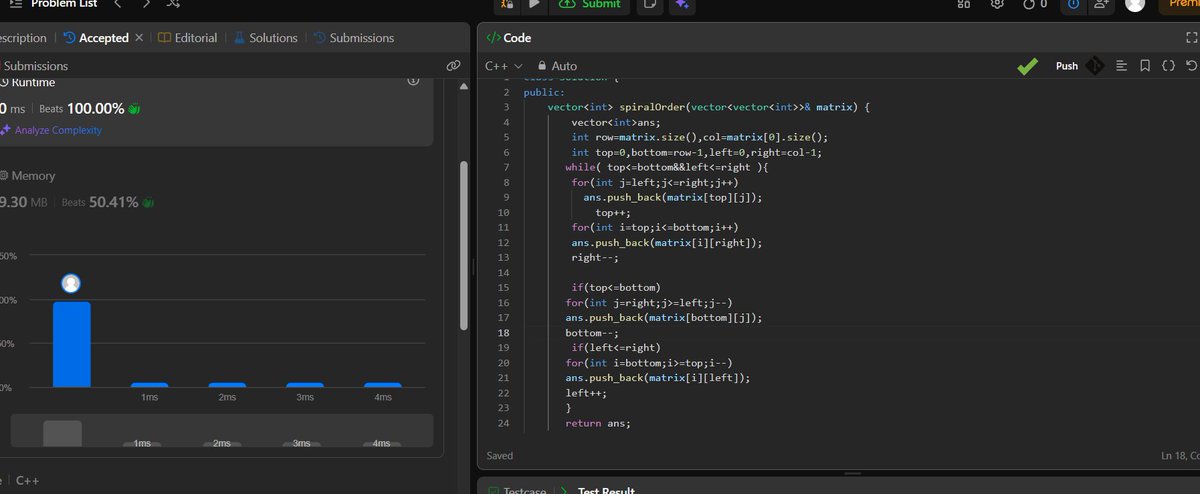Go to the previous problem arrow

tap(117, 4)
